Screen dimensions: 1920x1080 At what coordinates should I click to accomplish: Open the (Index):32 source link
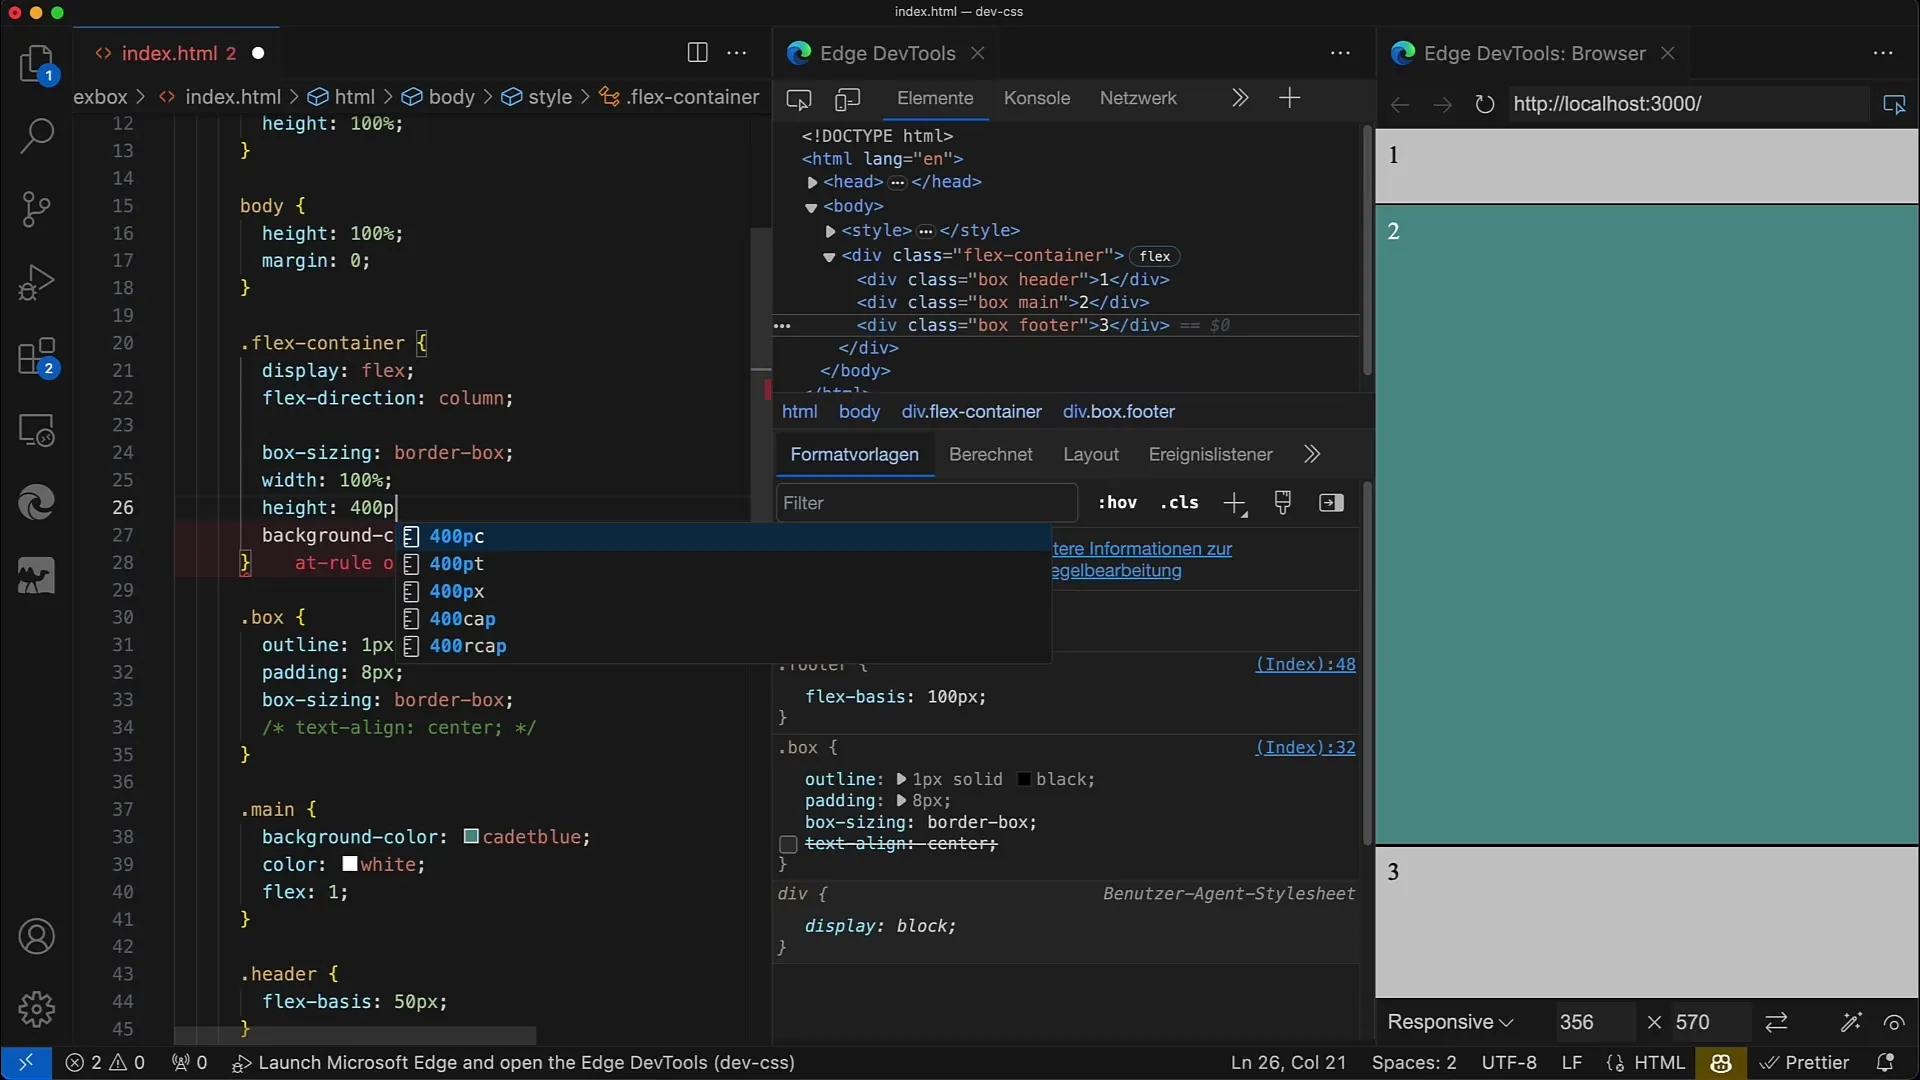coord(1305,747)
